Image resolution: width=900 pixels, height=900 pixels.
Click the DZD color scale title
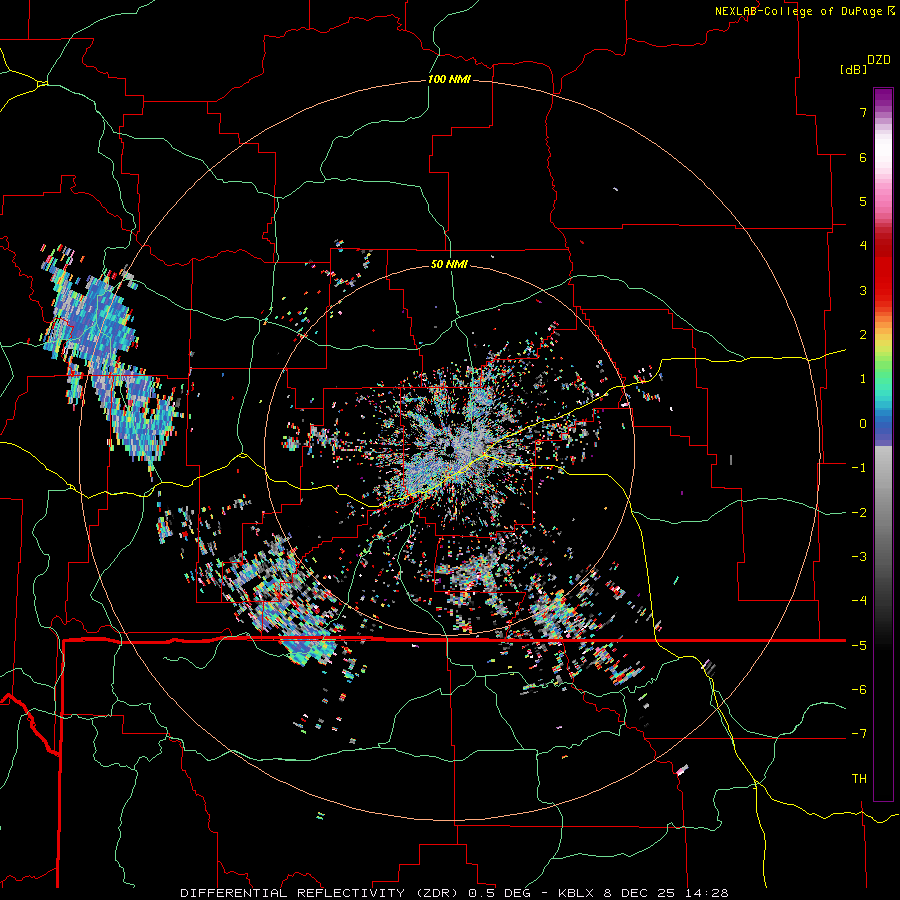879,60
